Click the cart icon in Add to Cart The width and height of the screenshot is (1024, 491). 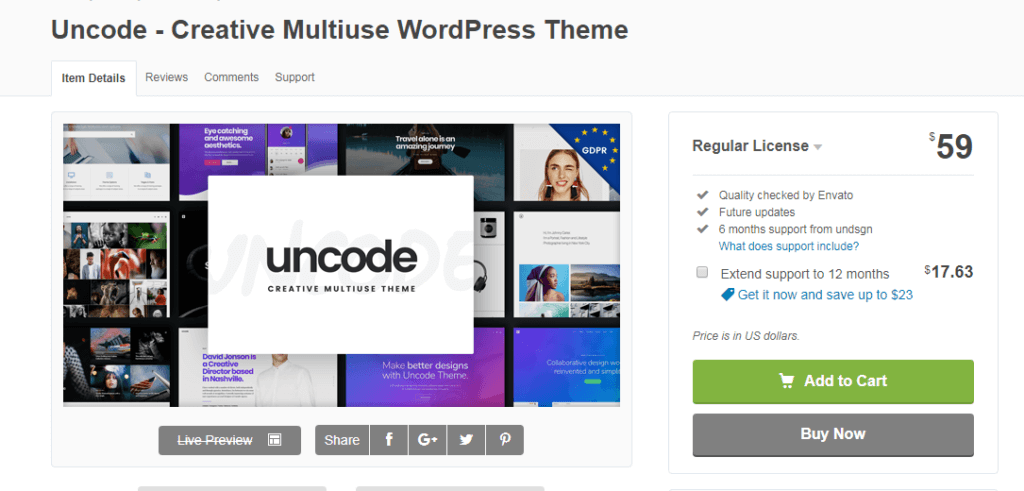(787, 381)
